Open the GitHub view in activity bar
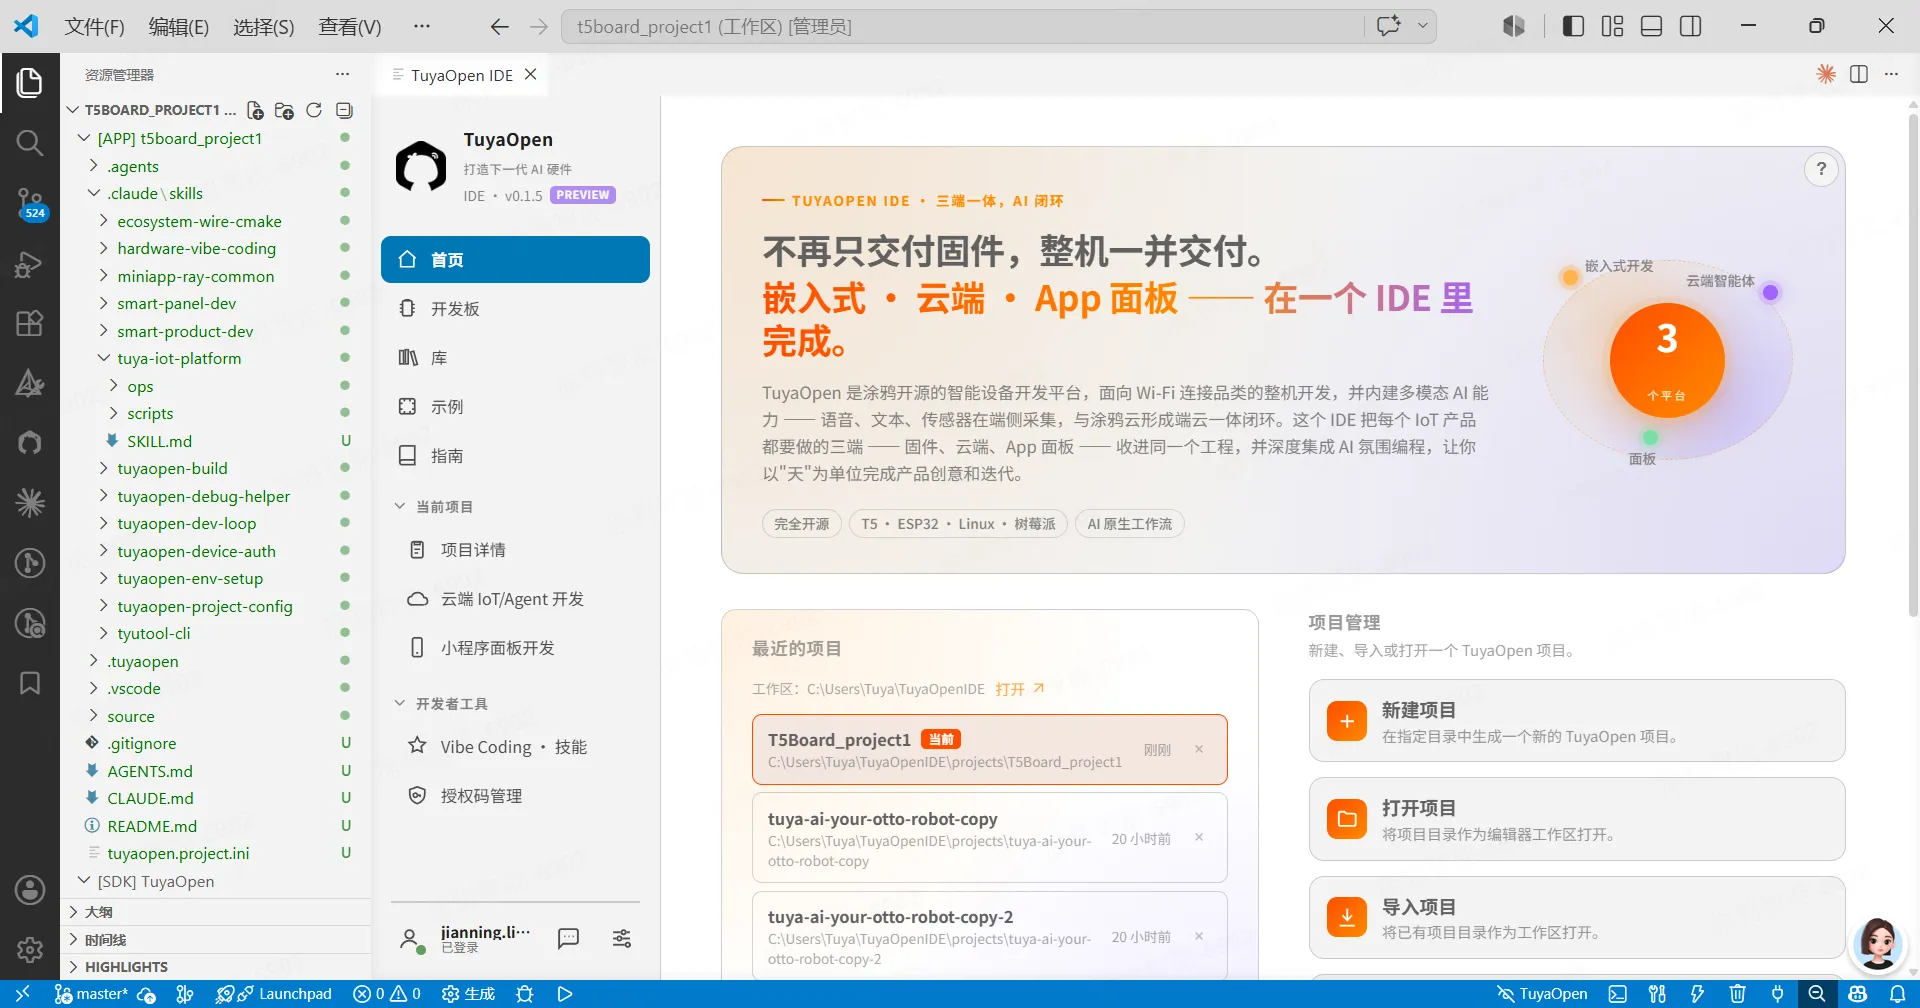Image resolution: width=1920 pixels, height=1008 pixels. [x=30, y=443]
